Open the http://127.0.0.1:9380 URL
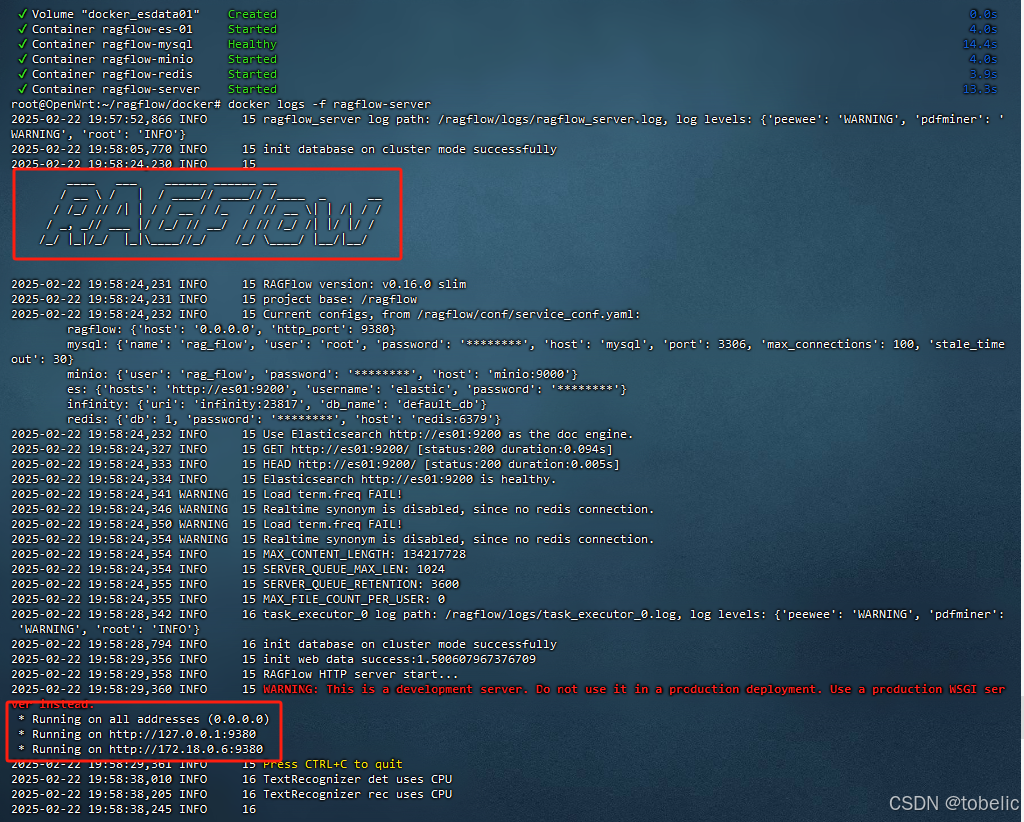Screen dimensions: 1024x822 pos(182,735)
